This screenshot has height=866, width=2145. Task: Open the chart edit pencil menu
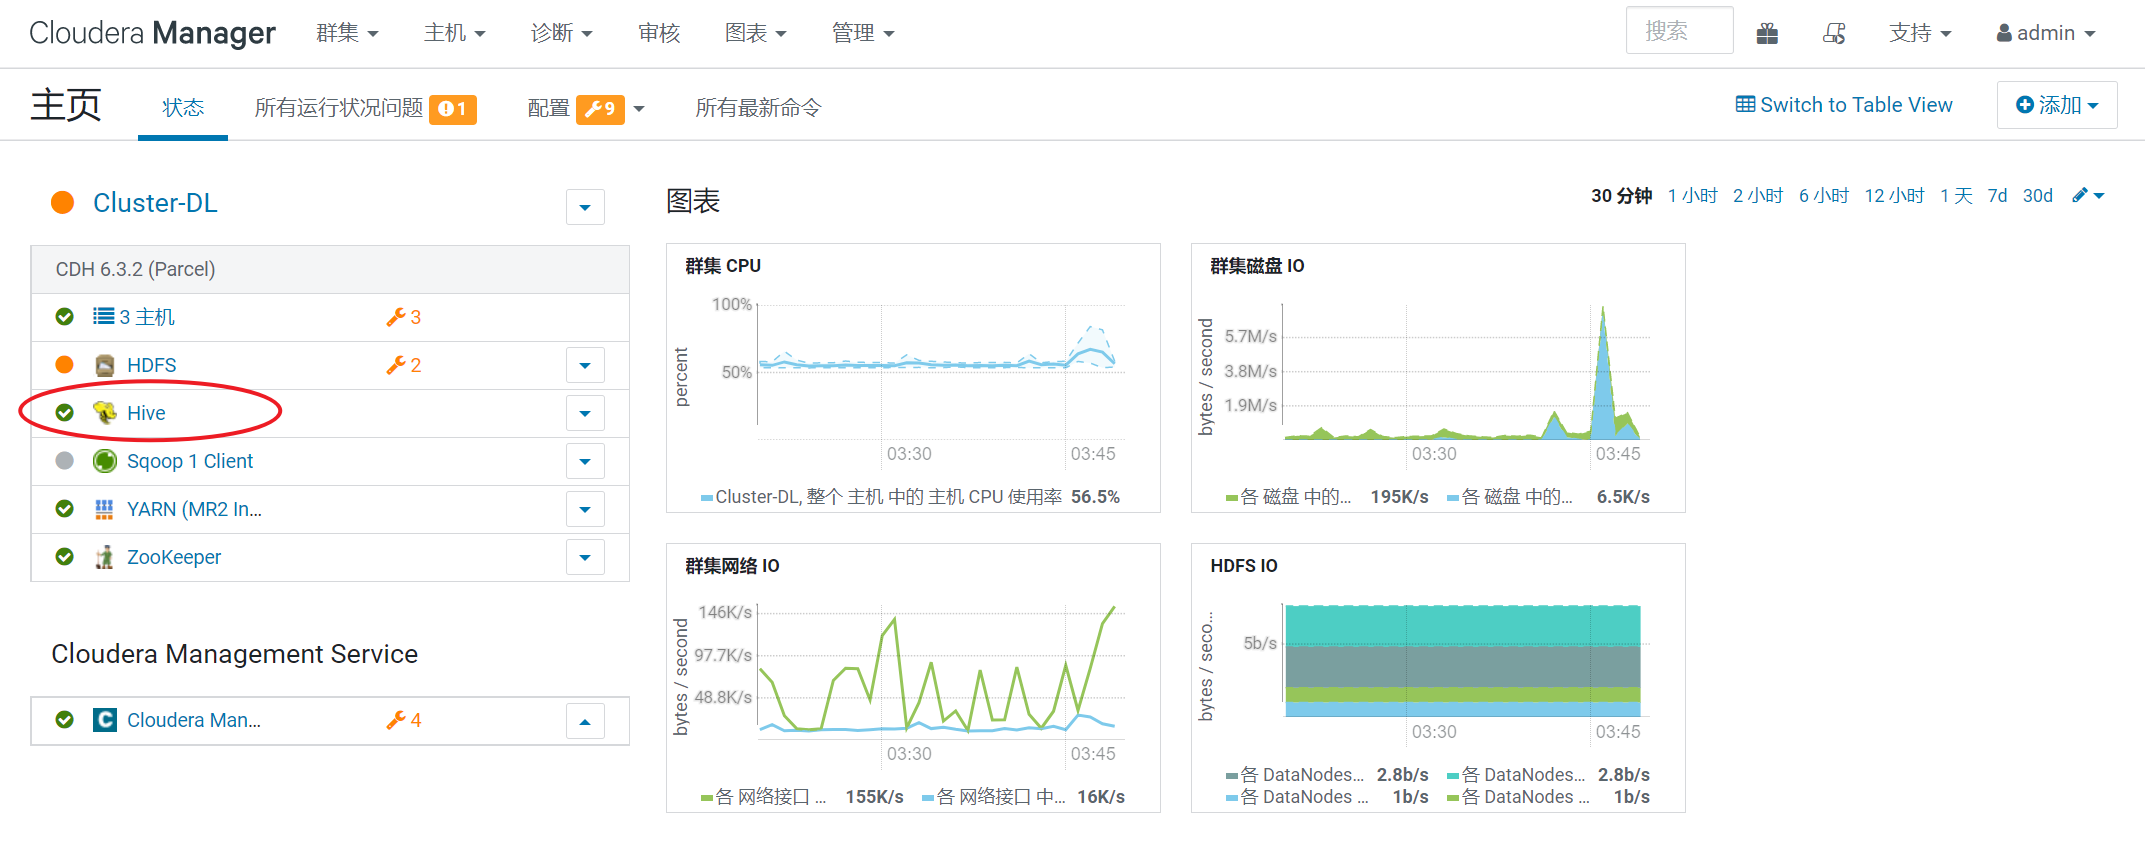pos(2088,196)
